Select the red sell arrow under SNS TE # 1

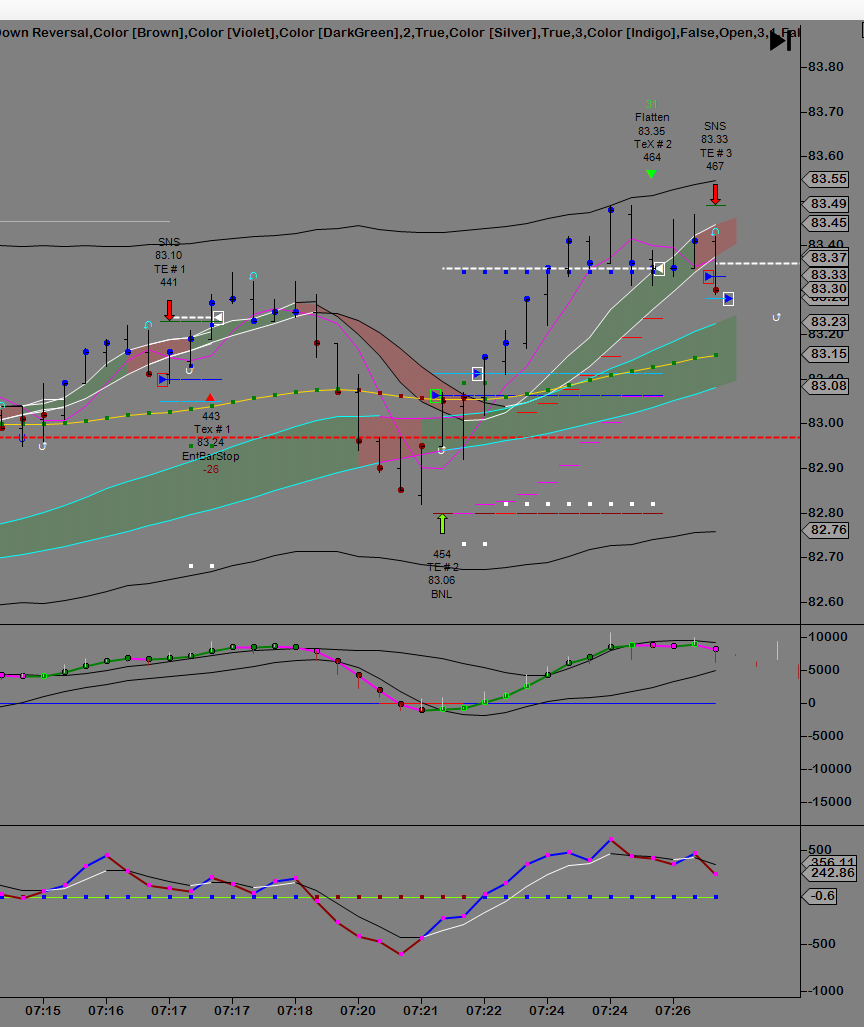point(169,310)
